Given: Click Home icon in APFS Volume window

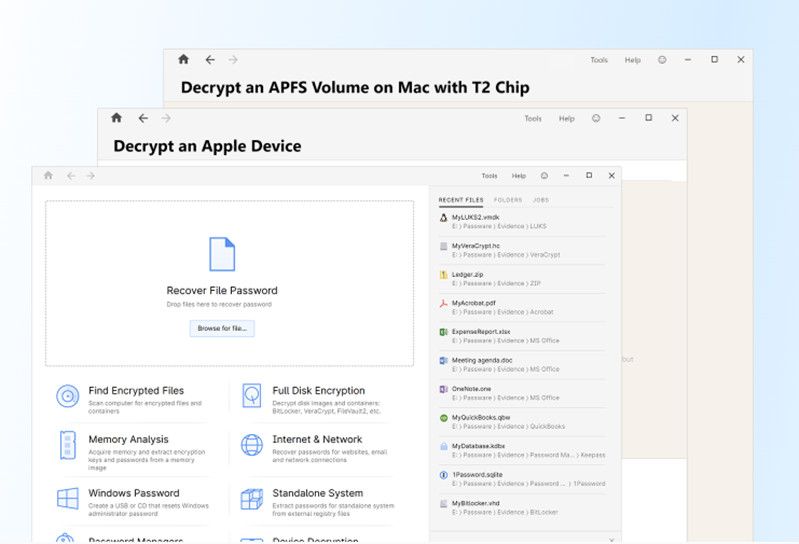Looking at the screenshot, I should click(x=183, y=60).
